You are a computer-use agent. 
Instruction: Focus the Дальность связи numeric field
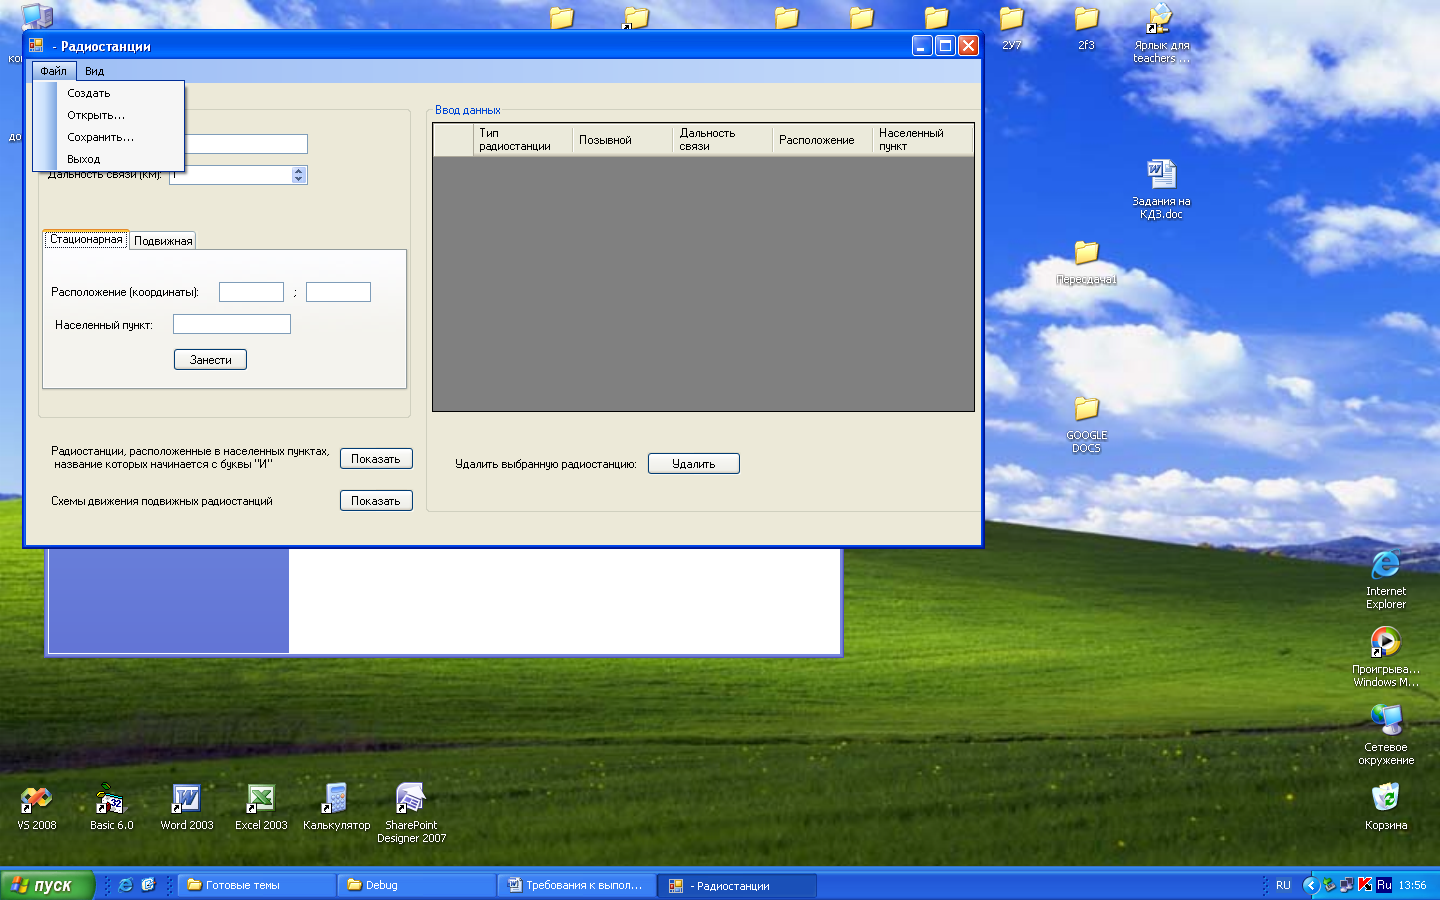tap(231, 175)
